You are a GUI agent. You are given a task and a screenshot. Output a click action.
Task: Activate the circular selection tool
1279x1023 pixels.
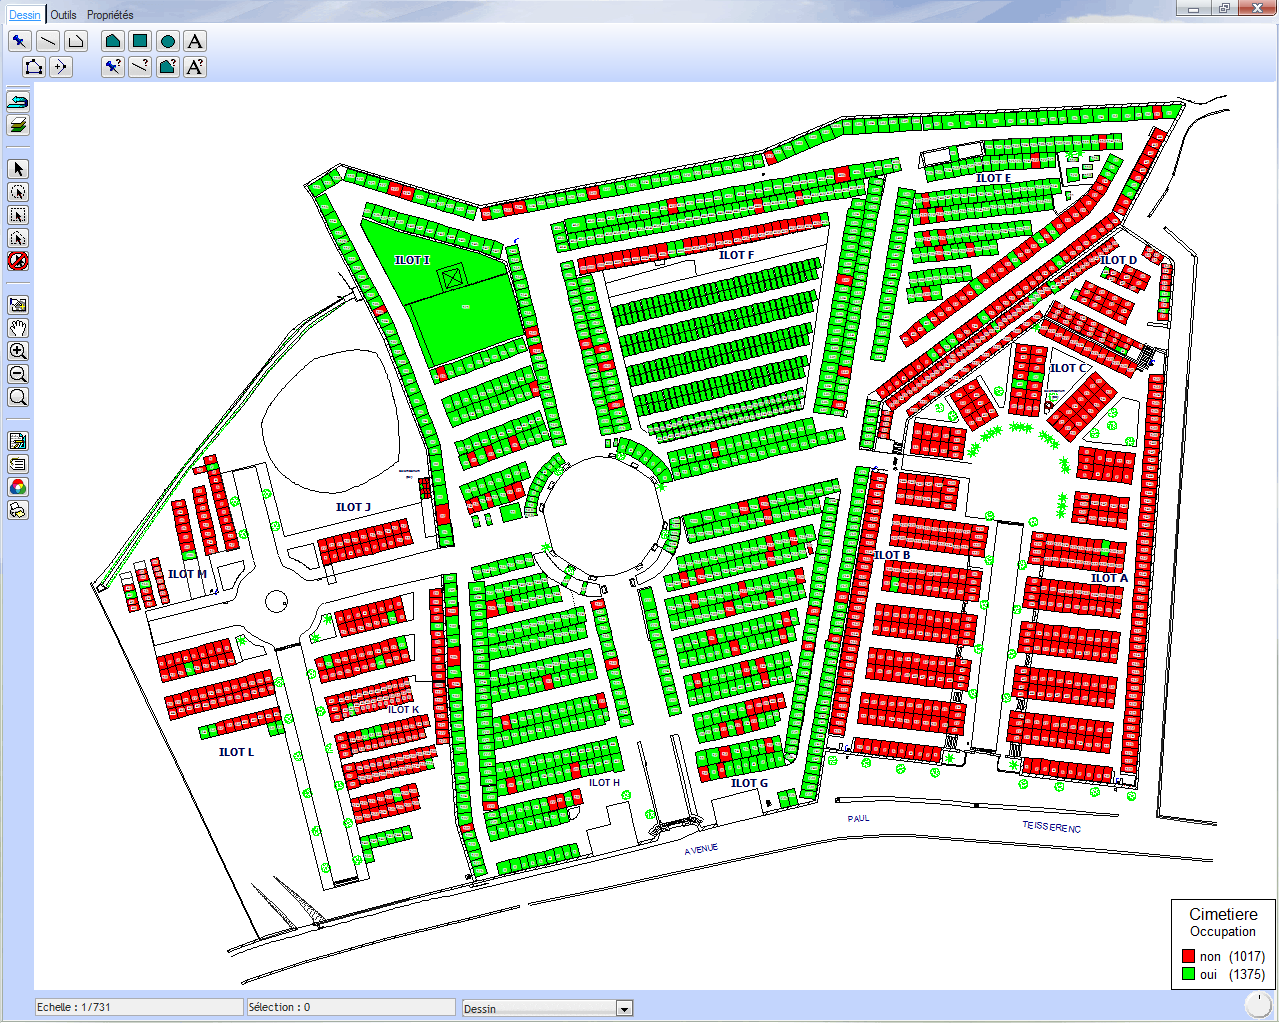tap(18, 192)
